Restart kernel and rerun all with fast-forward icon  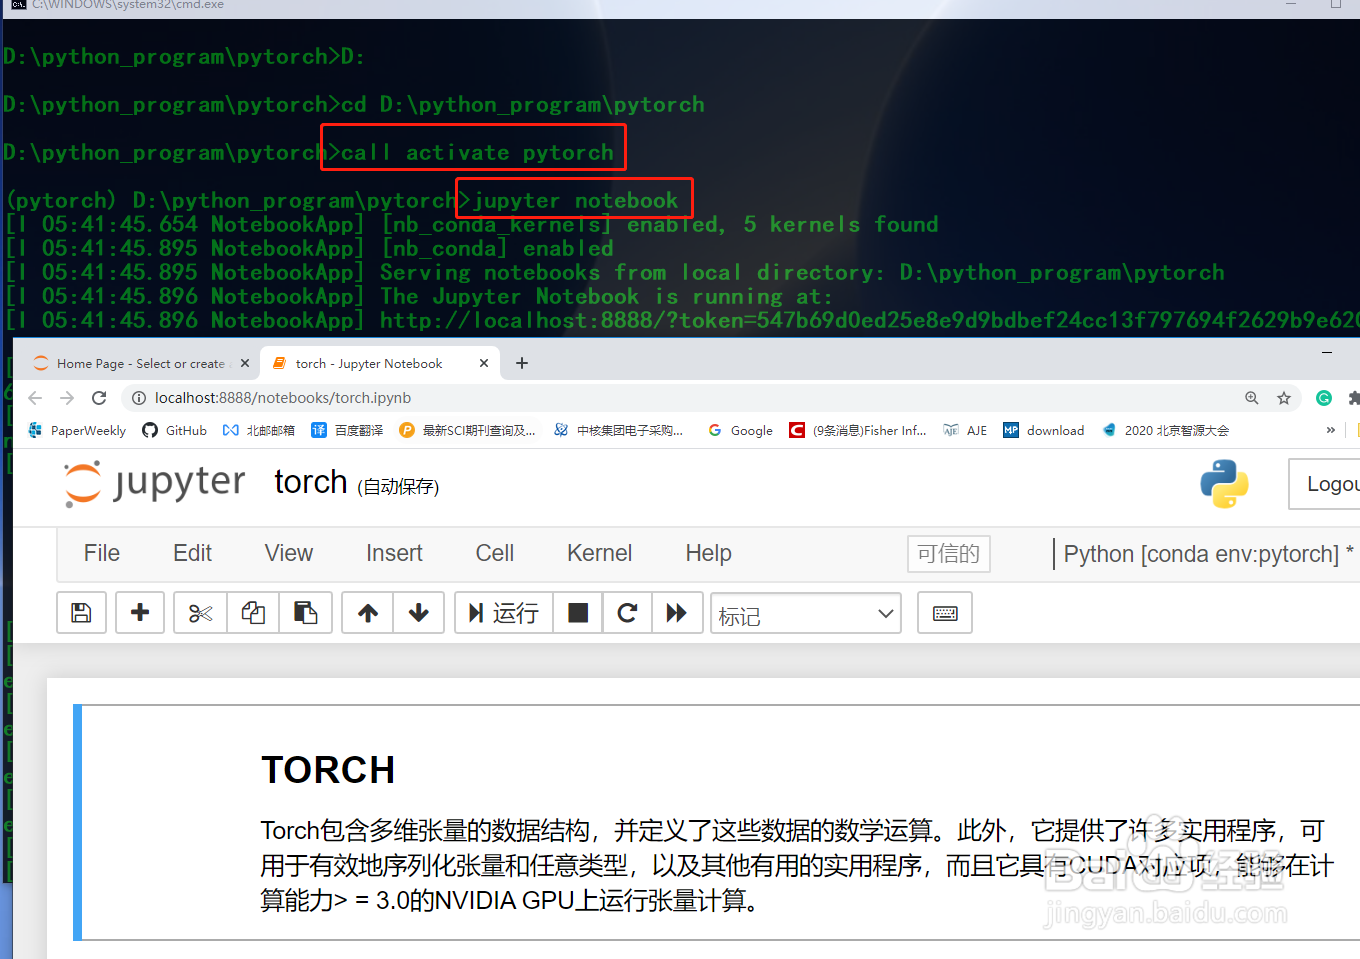tap(677, 613)
